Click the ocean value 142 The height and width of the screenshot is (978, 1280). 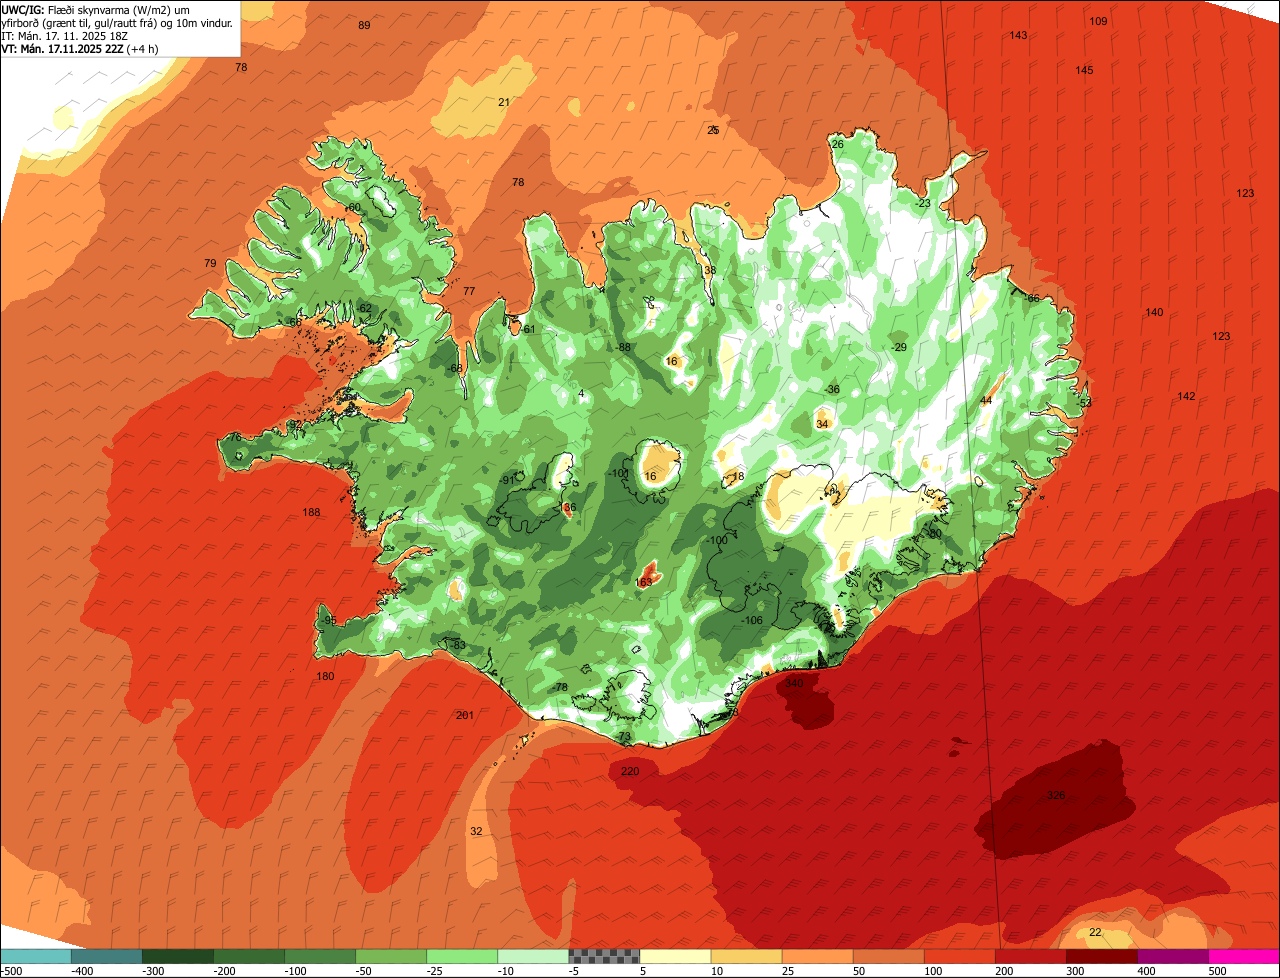tap(1186, 396)
